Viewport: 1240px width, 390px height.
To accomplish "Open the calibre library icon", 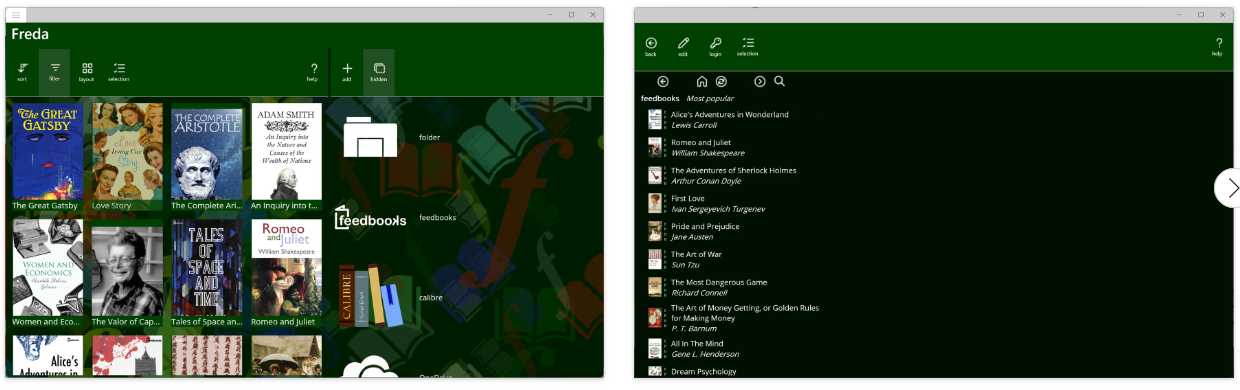I will click(x=370, y=297).
